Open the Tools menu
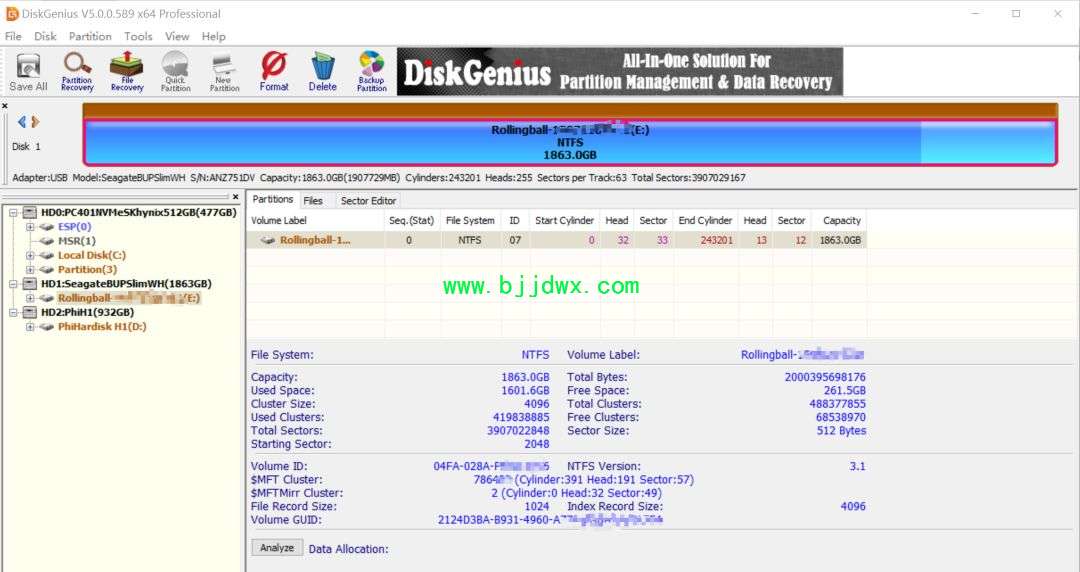 point(138,37)
